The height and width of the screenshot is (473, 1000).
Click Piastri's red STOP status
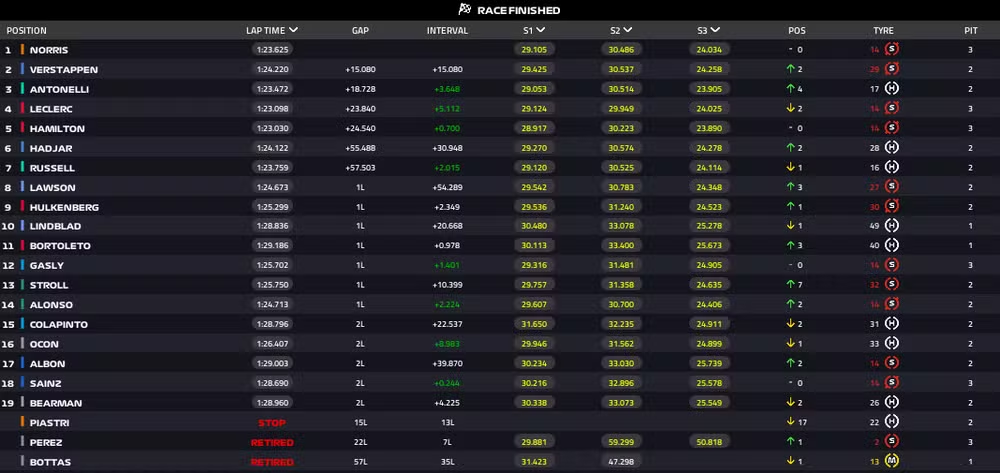pos(272,423)
